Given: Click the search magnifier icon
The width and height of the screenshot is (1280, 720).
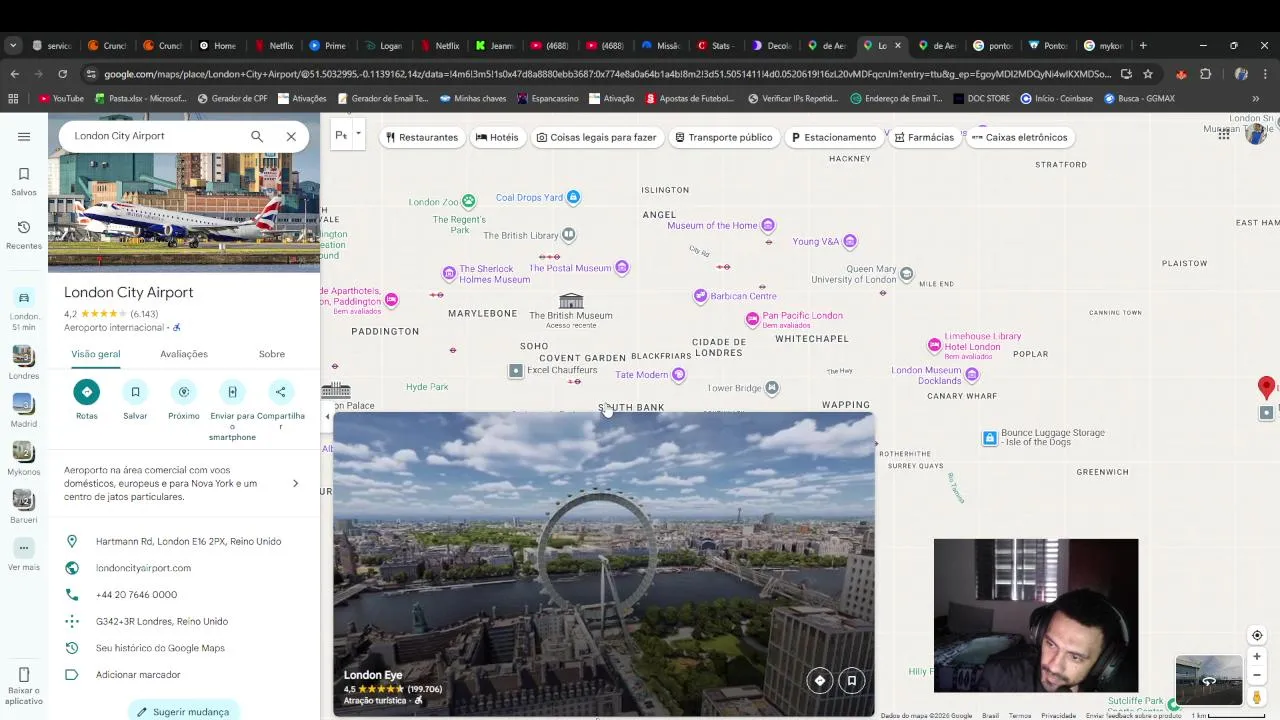Looking at the screenshot, I should coord(257,136).
